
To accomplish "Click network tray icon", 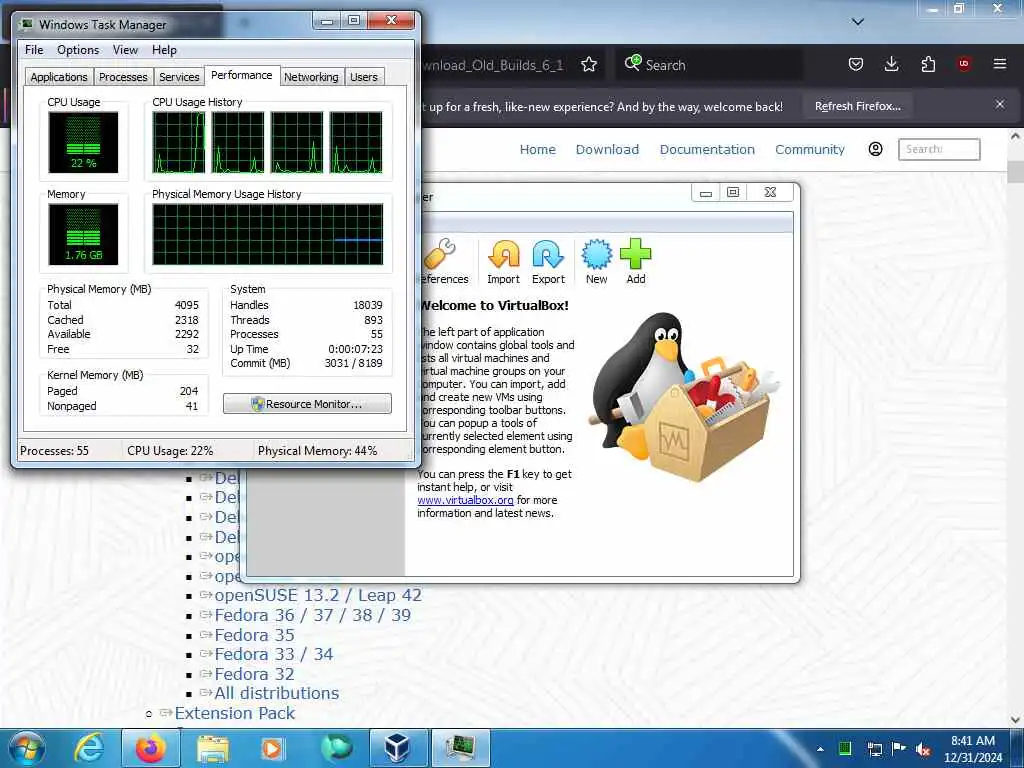I will pos(874,749).
